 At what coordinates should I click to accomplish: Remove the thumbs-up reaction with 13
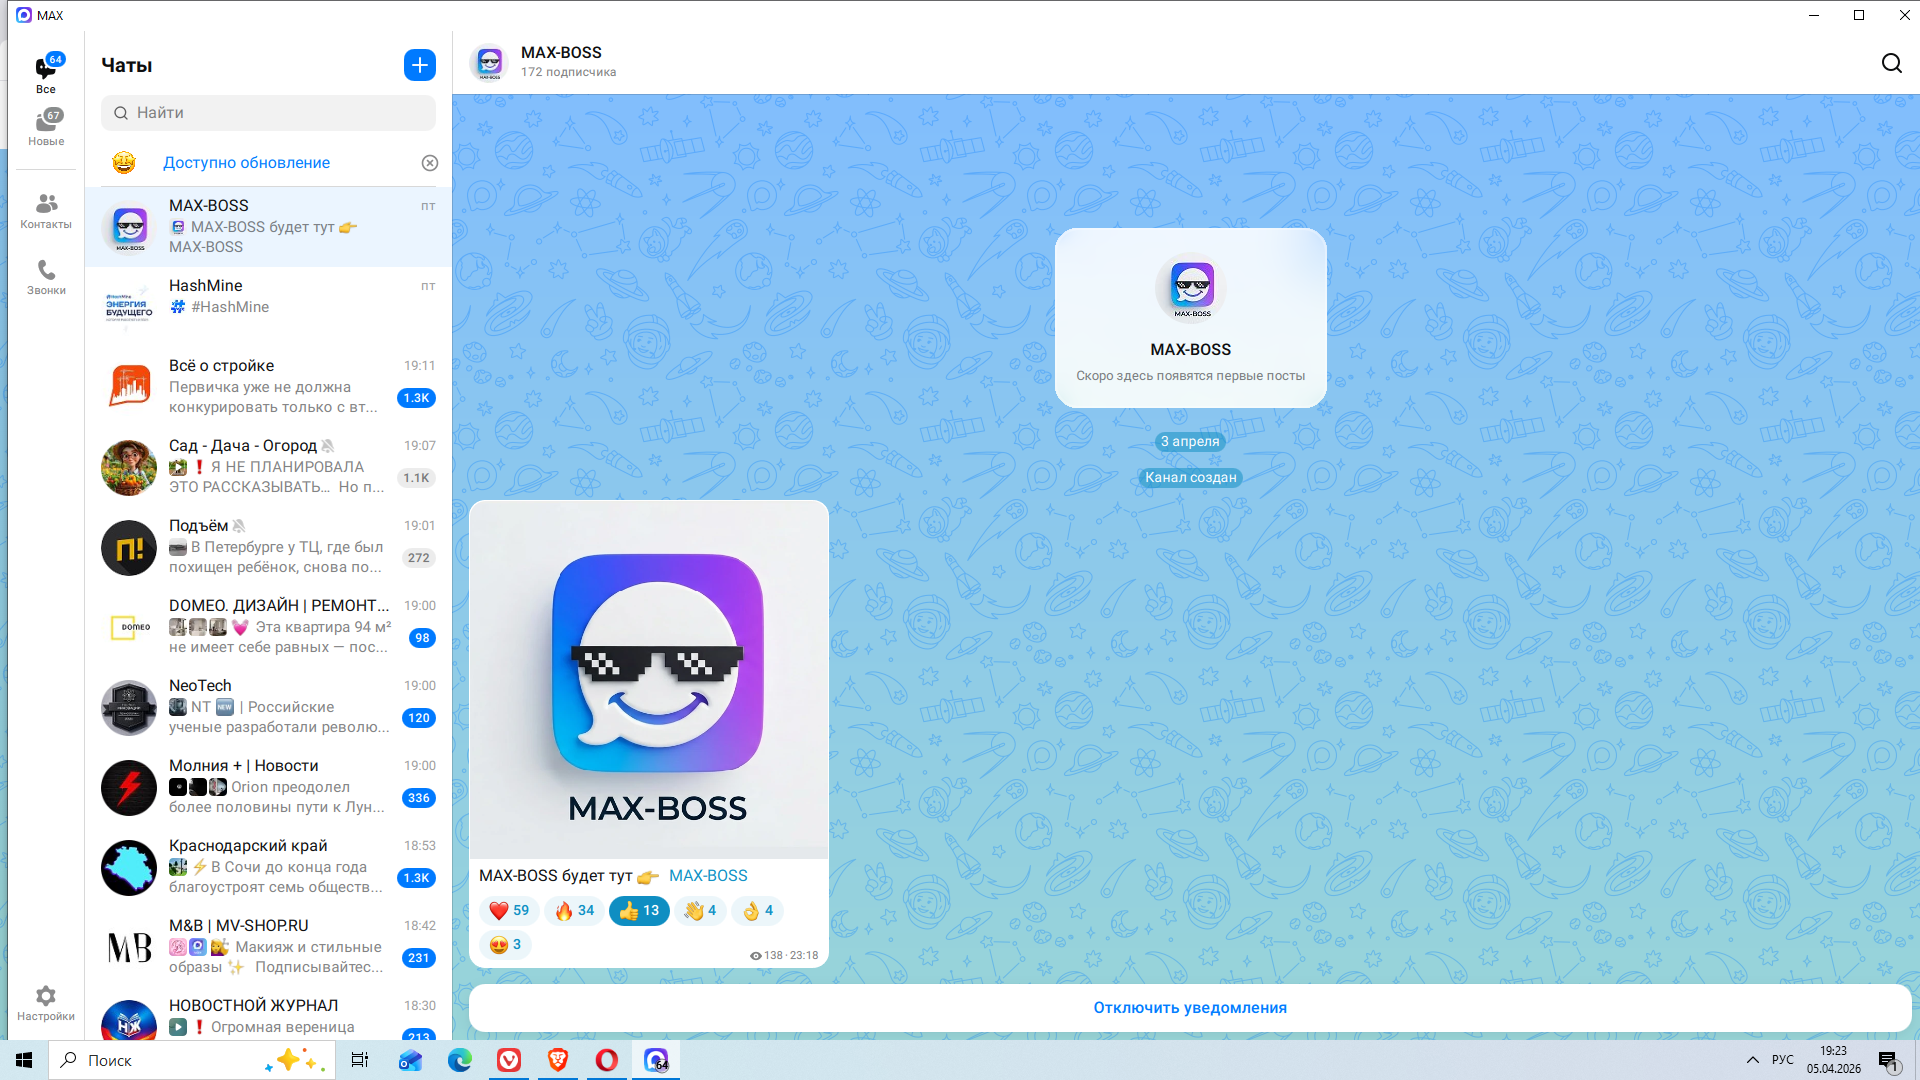click(x=639, y=910)
